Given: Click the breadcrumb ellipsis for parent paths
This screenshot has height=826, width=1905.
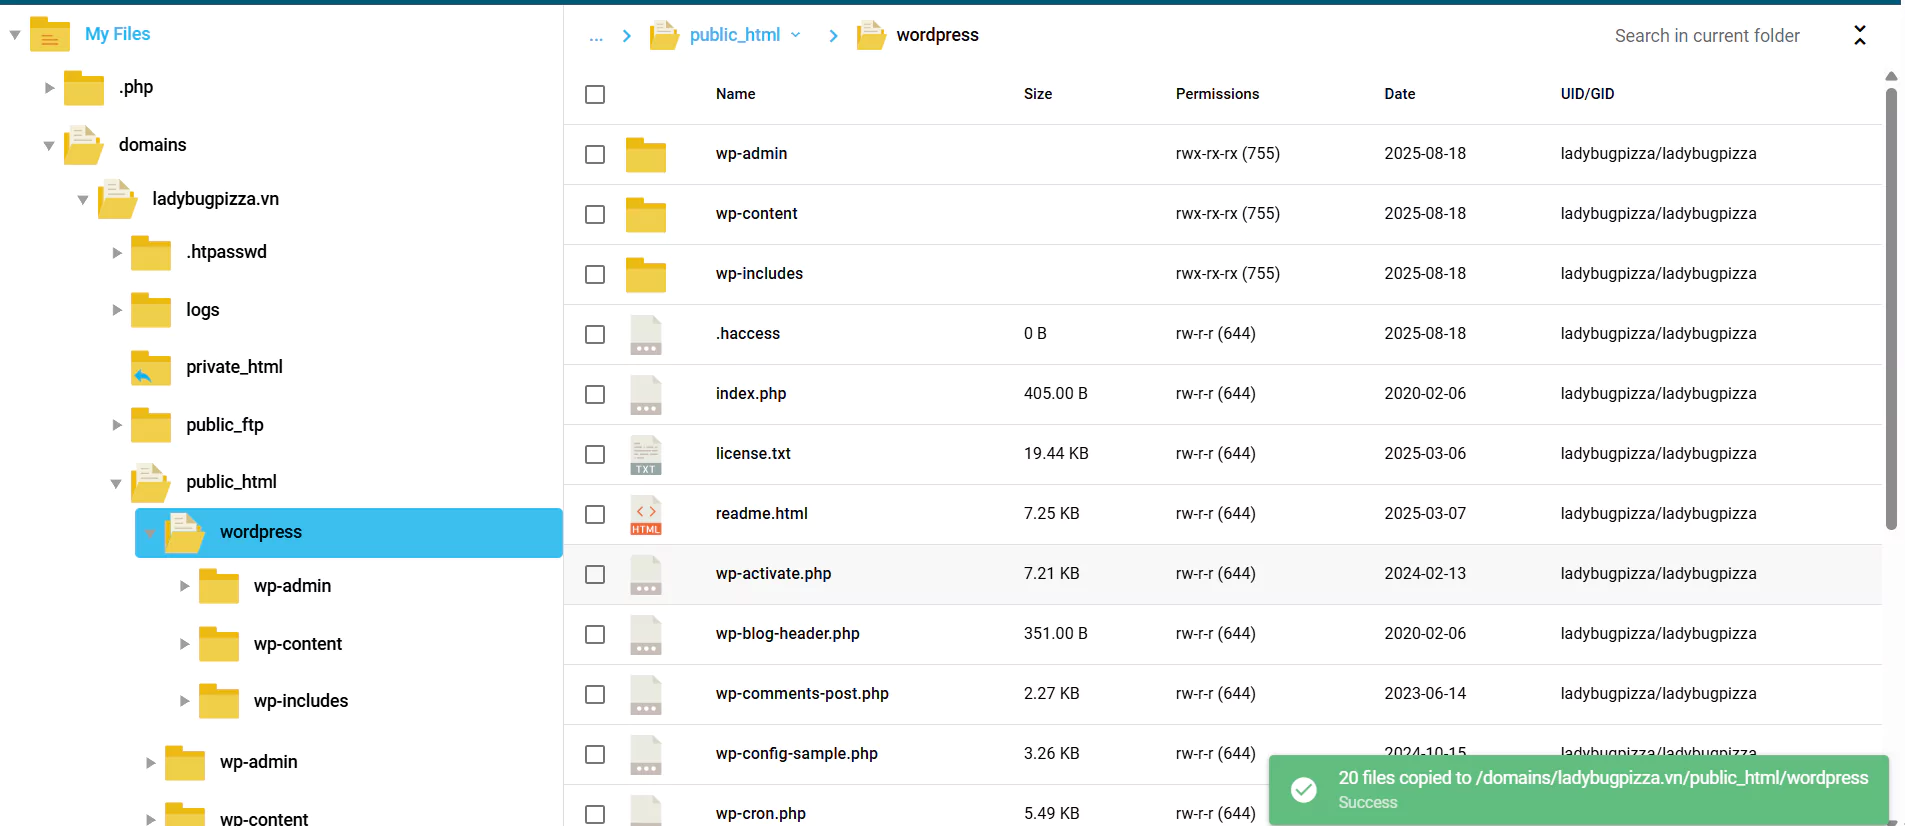Looking at the screenshot, I should (x=596, y=37).
